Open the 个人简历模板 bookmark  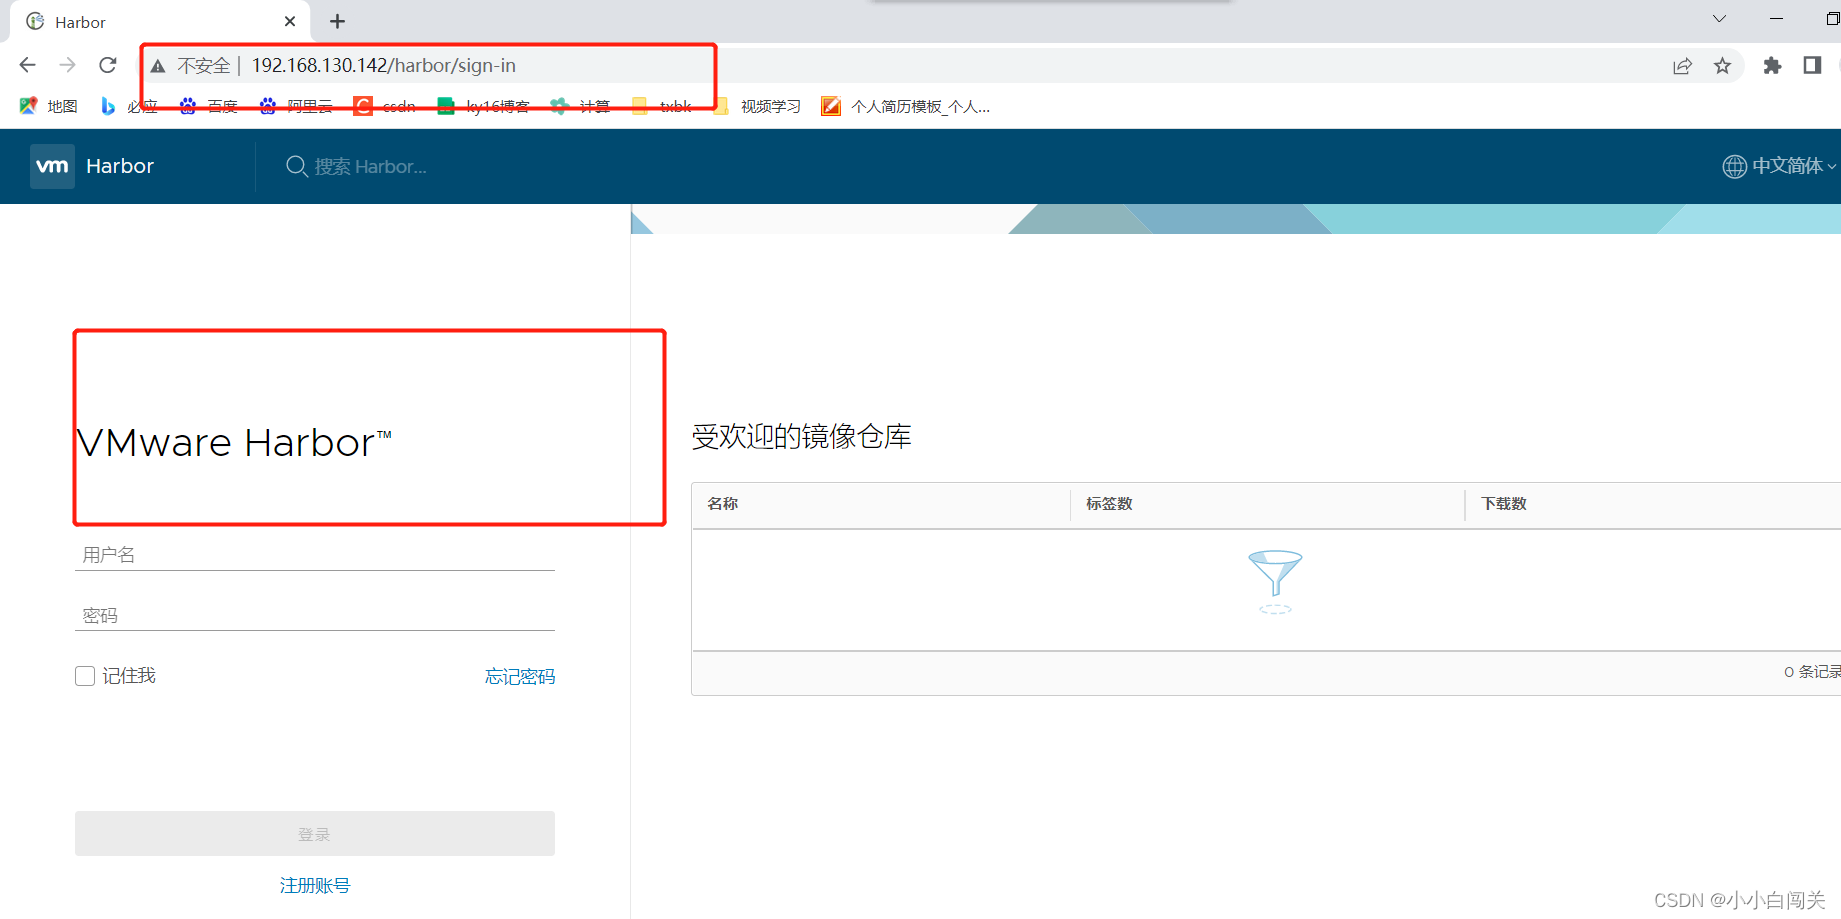click(x=906, y=106)
